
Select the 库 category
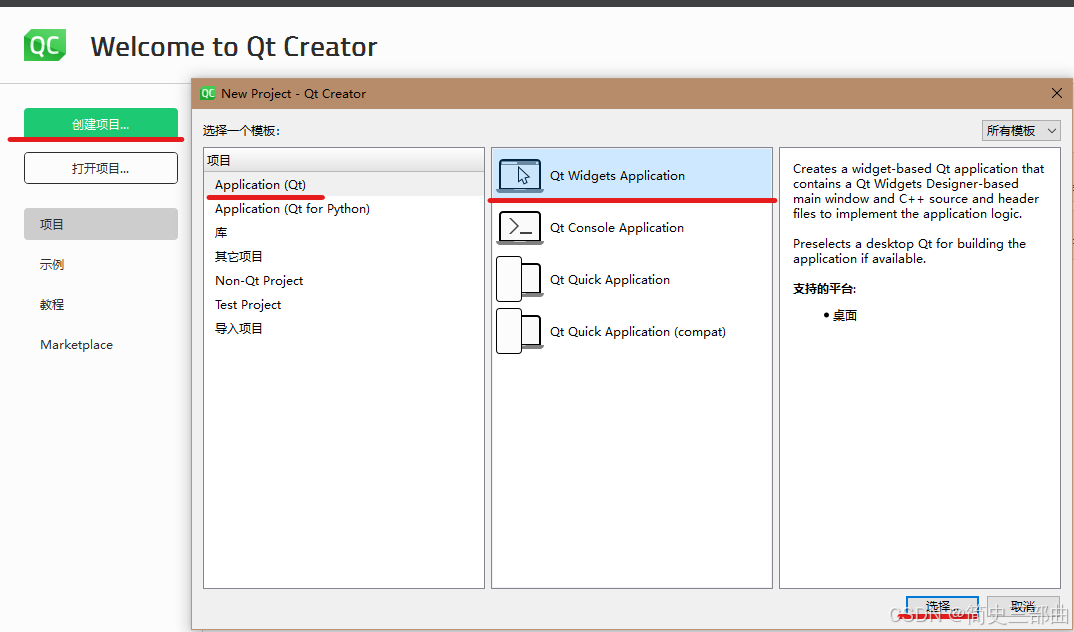coord(344,233)
